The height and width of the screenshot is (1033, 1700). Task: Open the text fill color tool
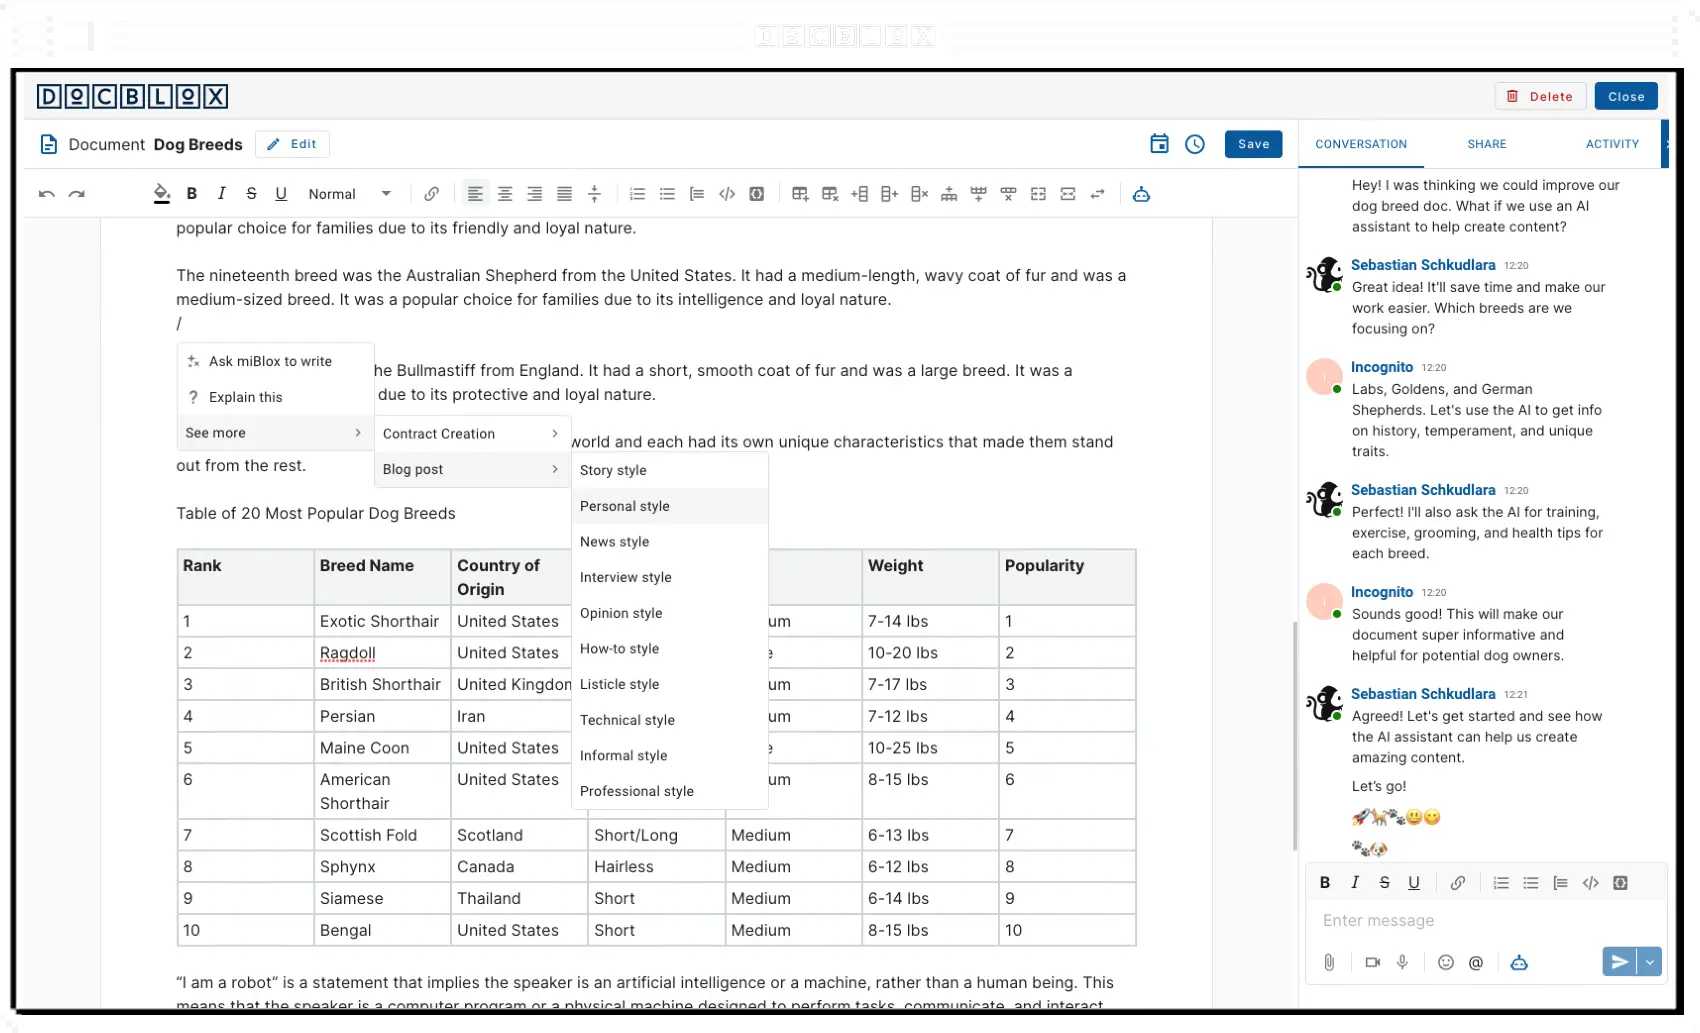tap(161, 194)
